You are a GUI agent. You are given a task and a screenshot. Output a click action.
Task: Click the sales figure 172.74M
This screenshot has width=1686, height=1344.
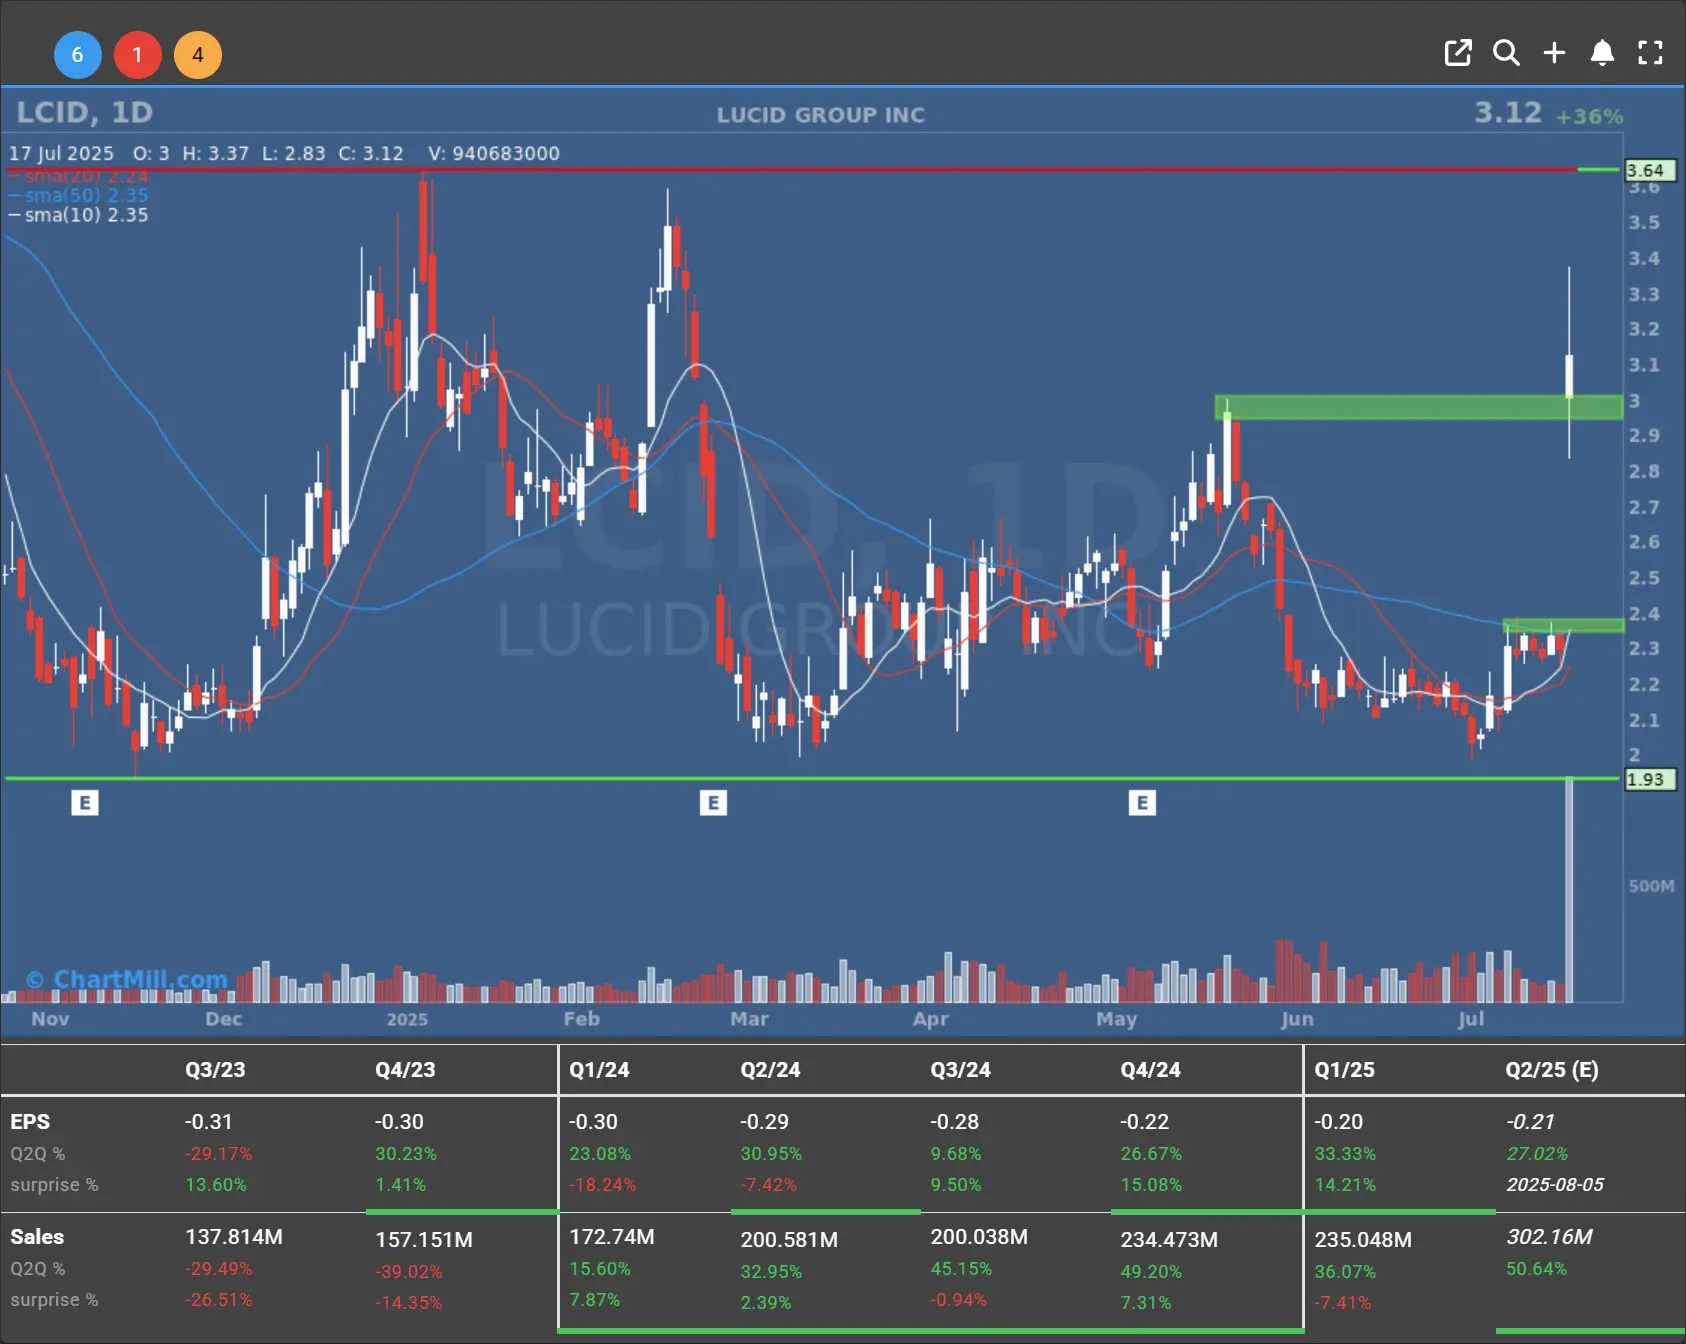[612, 1237]
